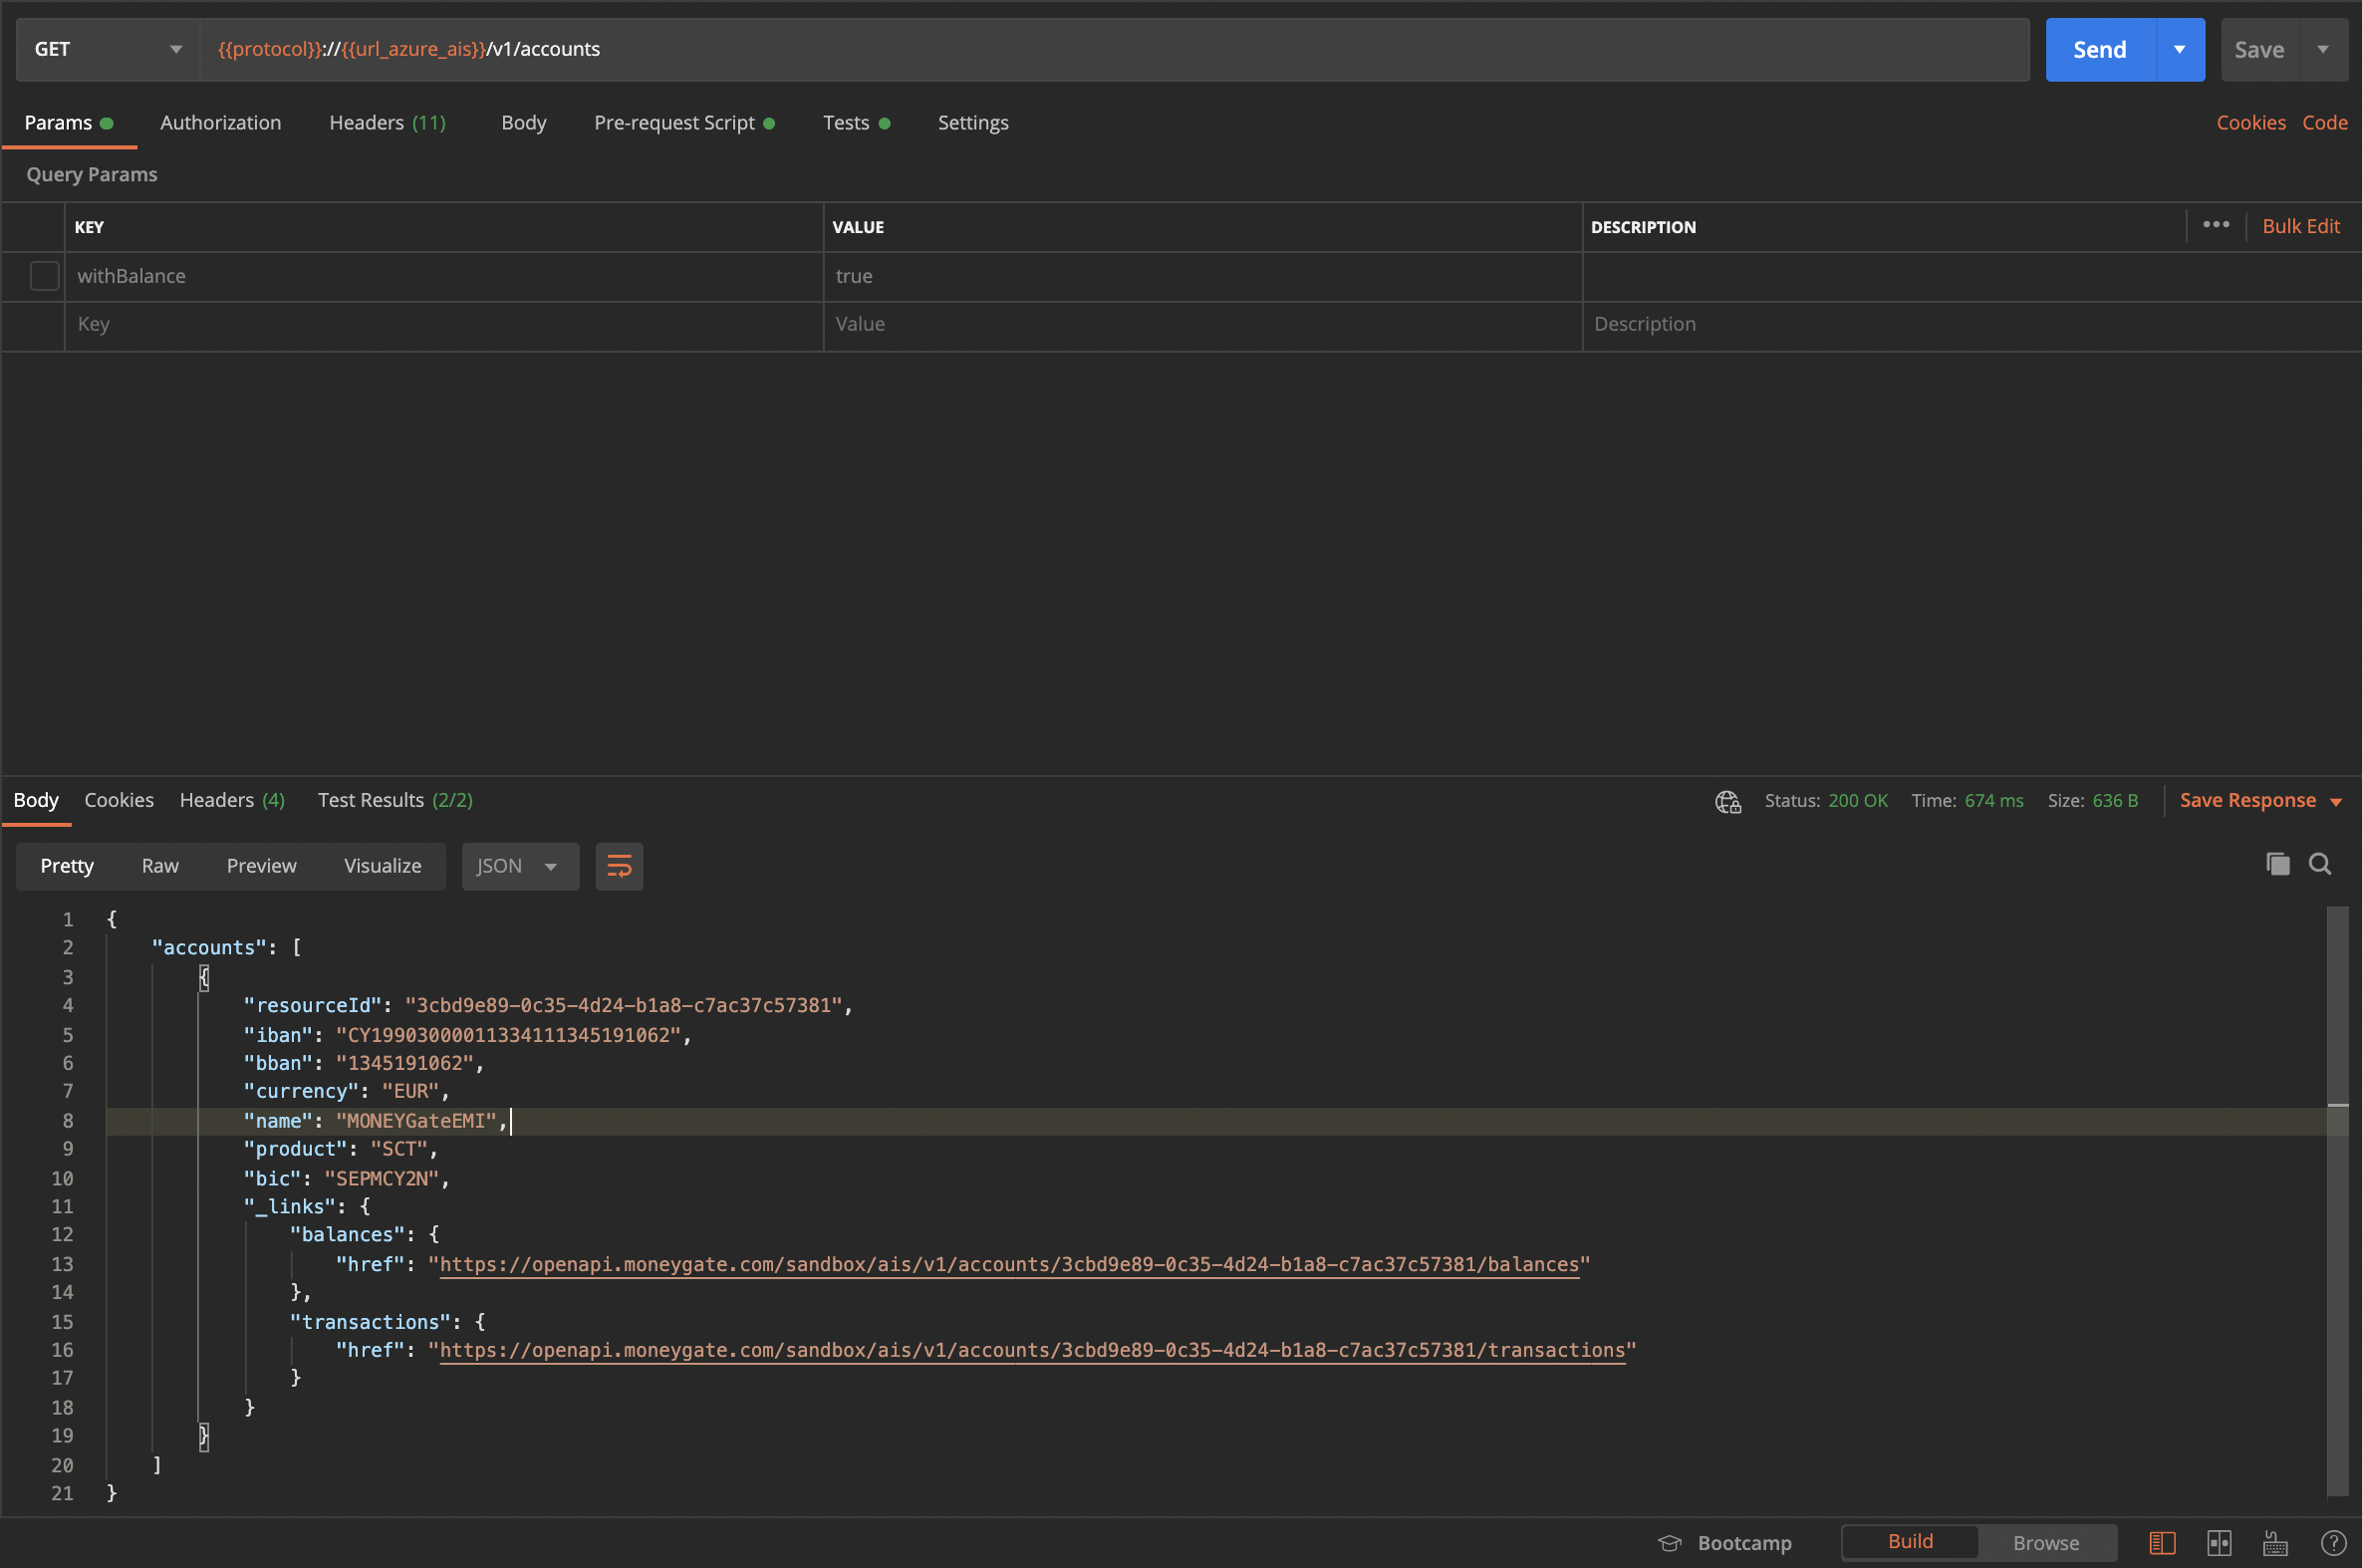Enable the withBalance query param checkbox
Image resolution: width=2362 pixels, height=1568 pixels.
pos(45,276)
